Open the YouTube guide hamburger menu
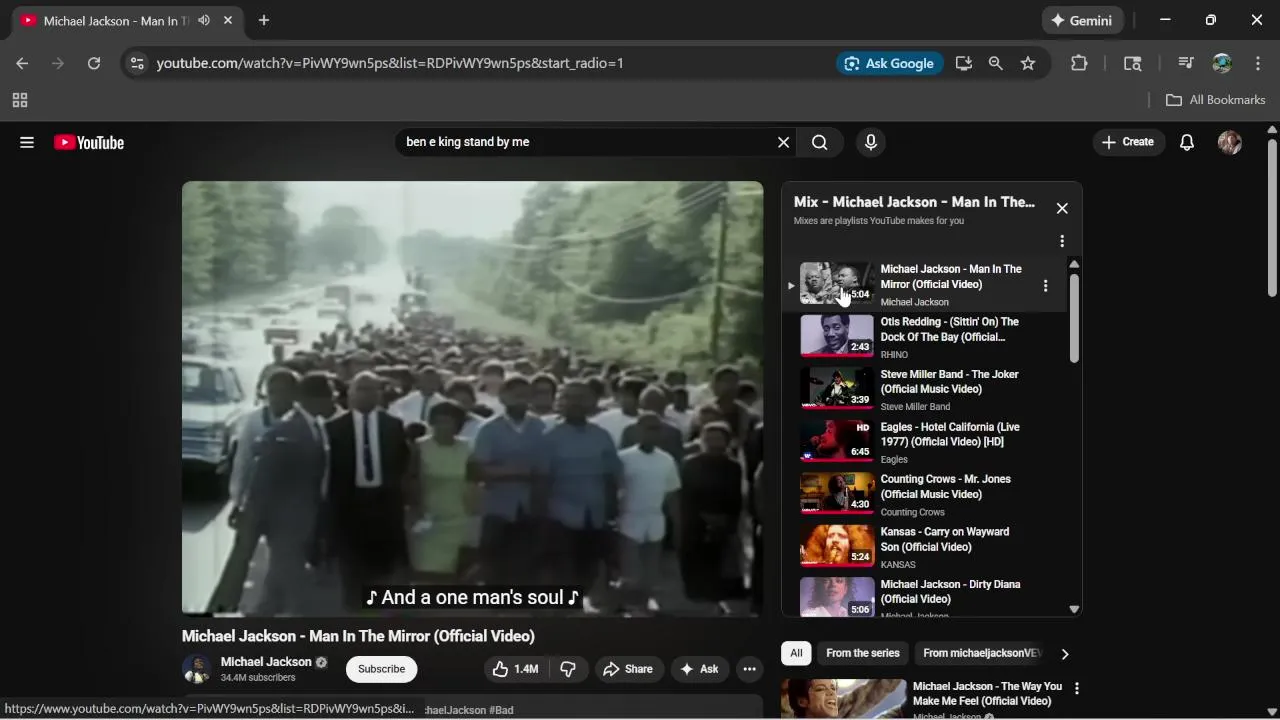Screen dimensions: 1280x720 pyautogui.click(x=27, y=142)
